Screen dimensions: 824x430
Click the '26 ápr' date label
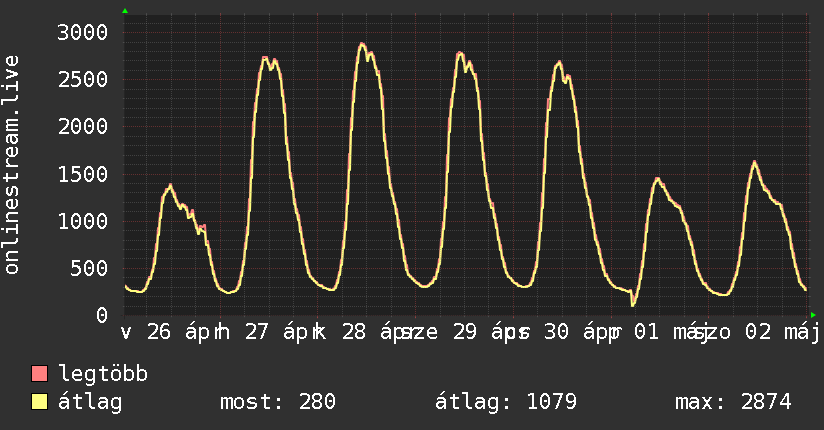(x=182, y=333)
